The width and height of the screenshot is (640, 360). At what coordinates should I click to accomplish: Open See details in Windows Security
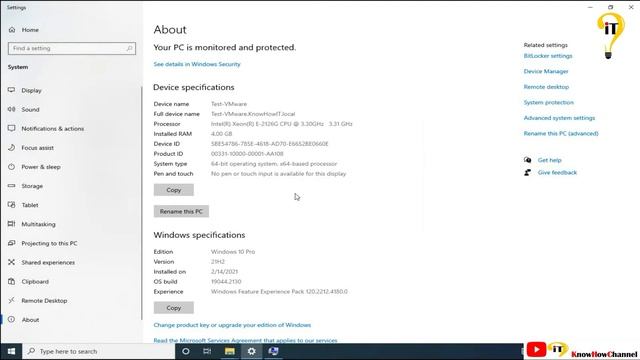(x=197, y=64)
